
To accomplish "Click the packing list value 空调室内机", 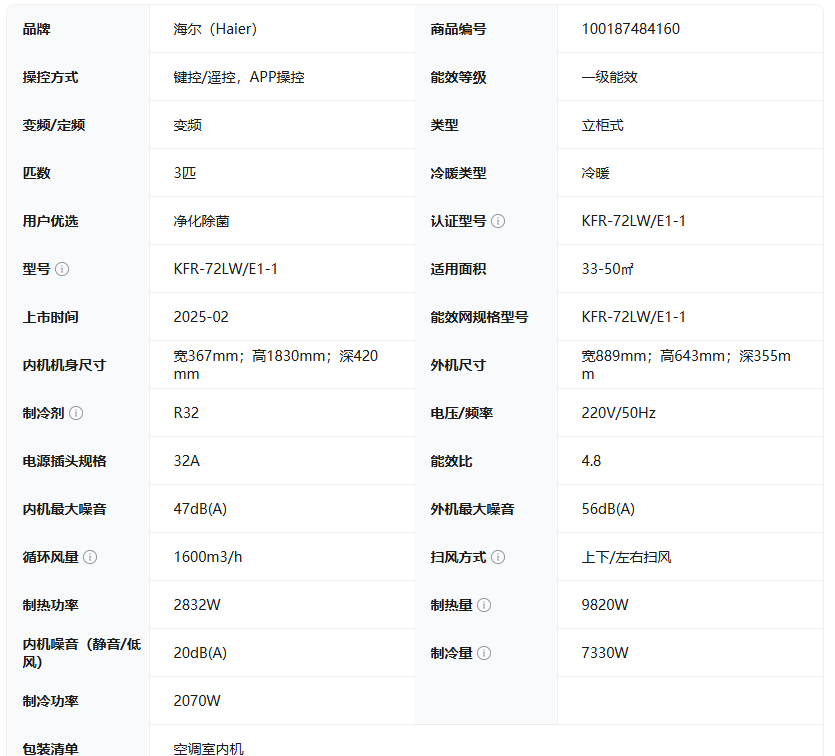I will click(209, 749).
